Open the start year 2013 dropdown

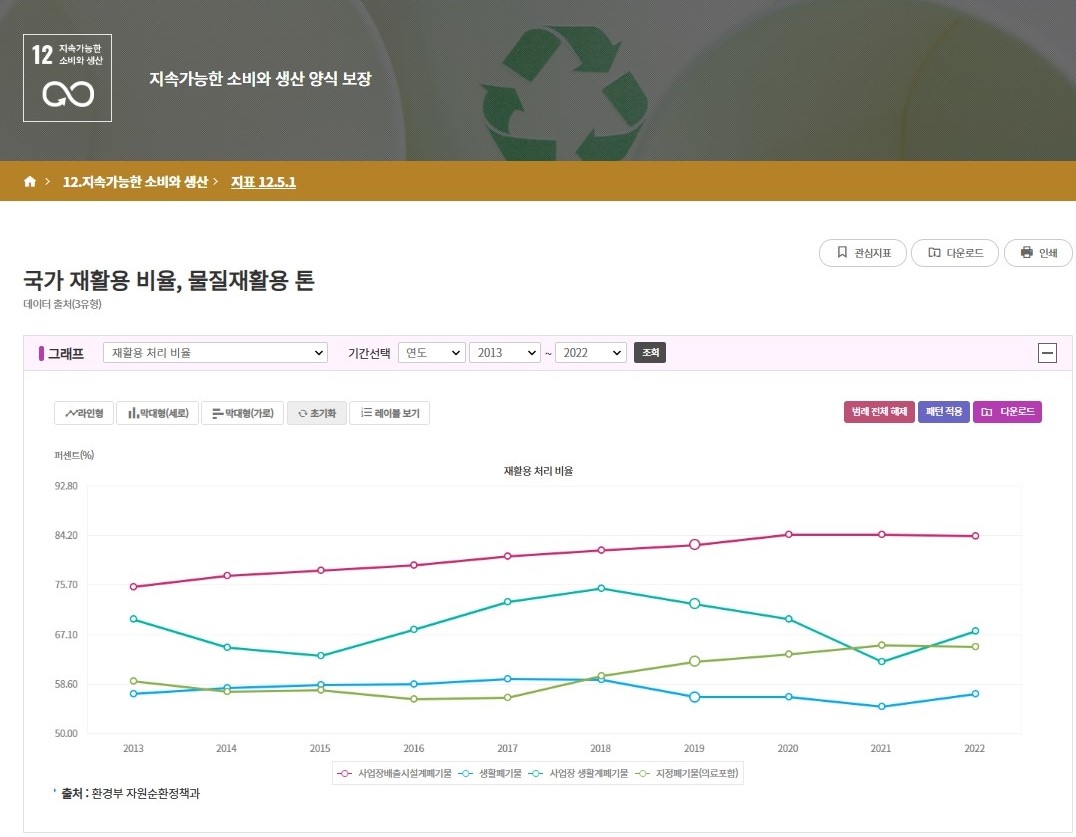505,353
